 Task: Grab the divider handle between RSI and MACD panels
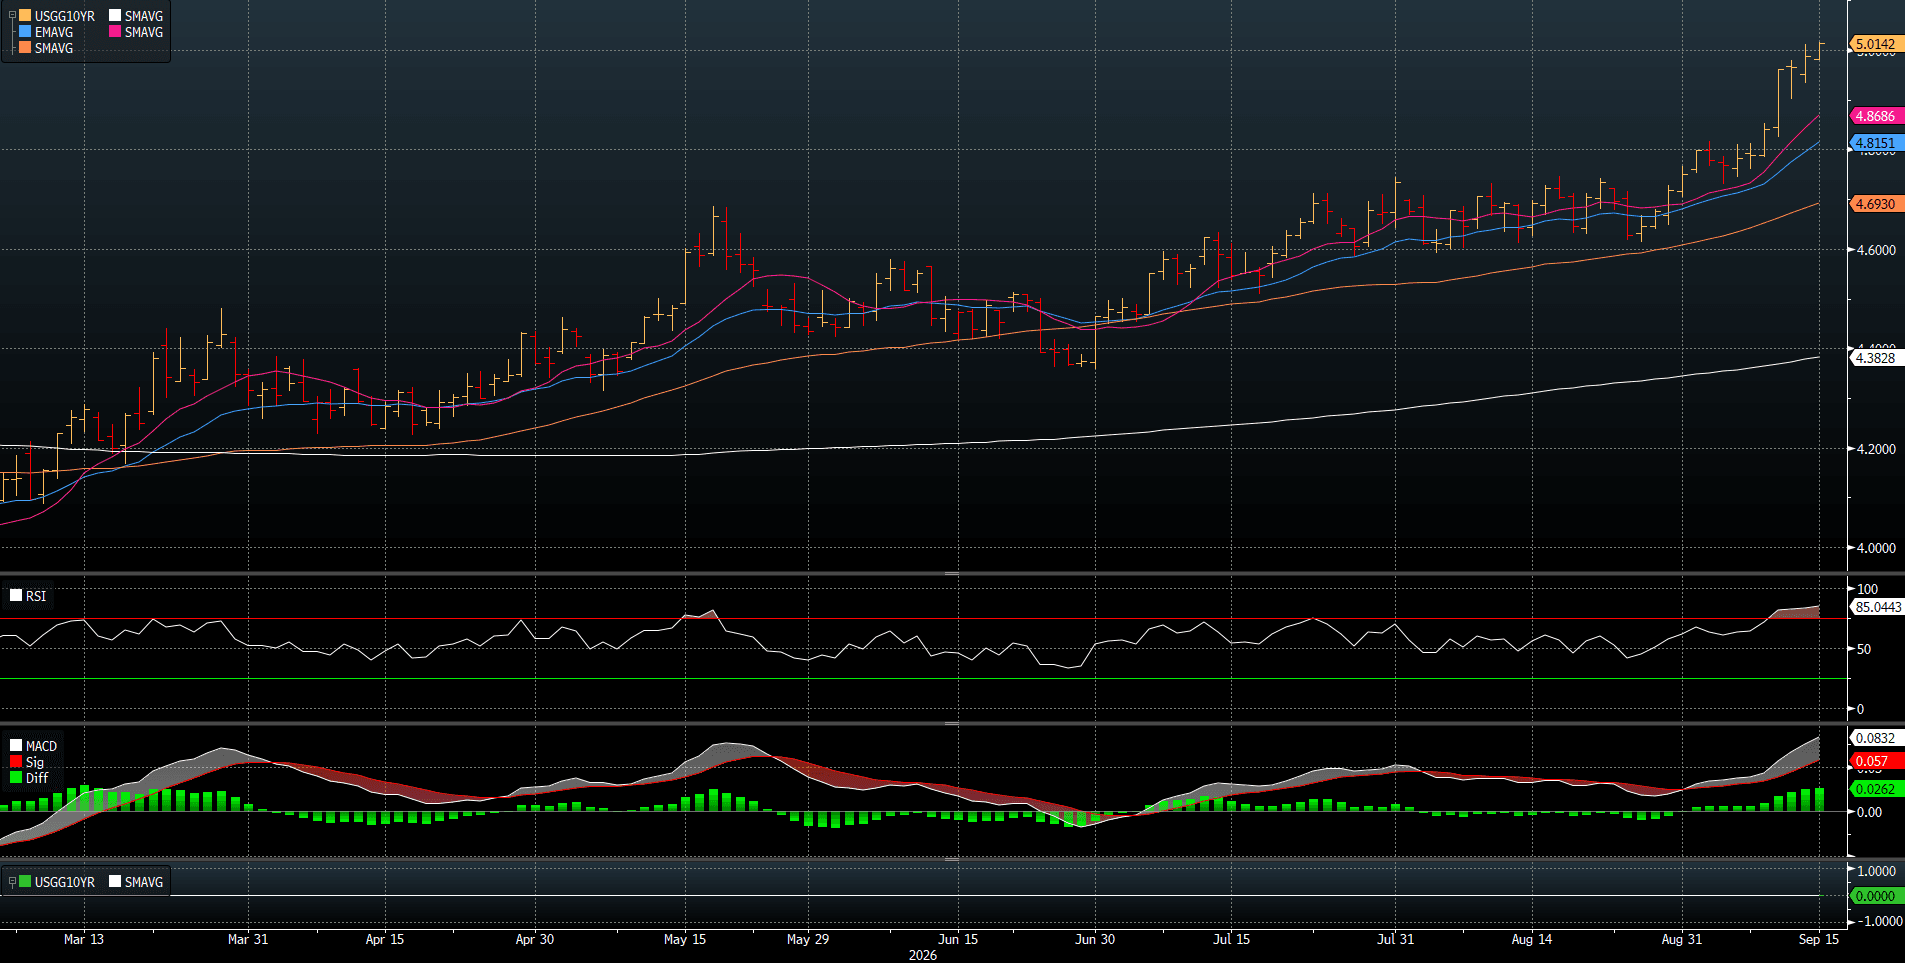[x=952, y=723]
